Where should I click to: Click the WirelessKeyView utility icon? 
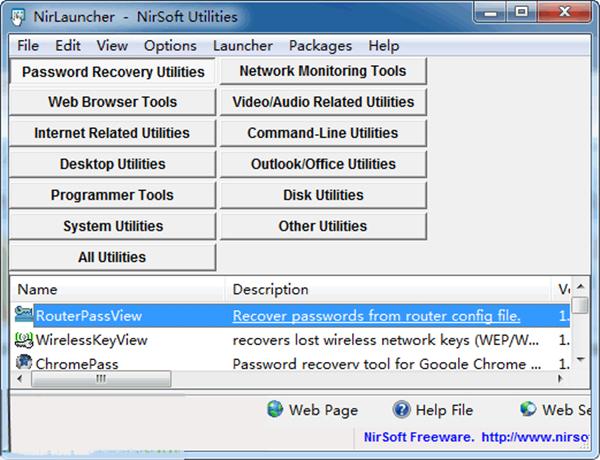pyautogui.click(x=24, y=340)
